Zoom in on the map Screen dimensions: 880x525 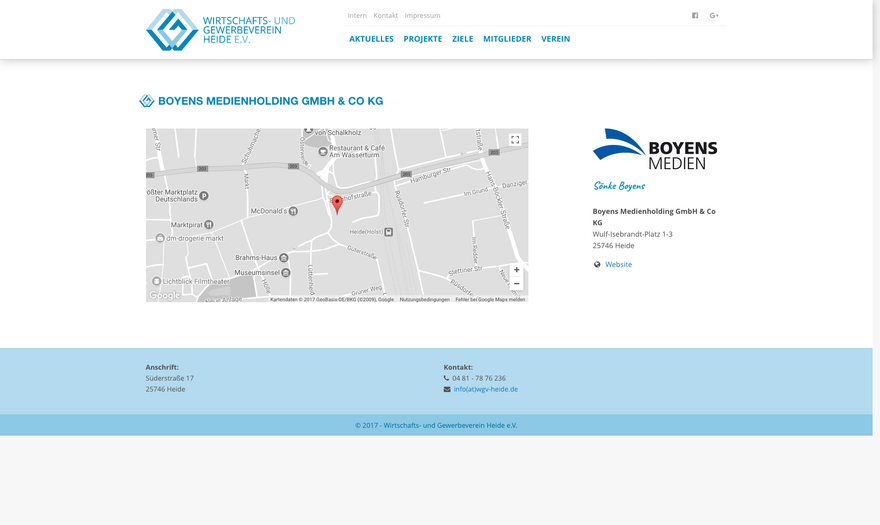click(516, 270)
